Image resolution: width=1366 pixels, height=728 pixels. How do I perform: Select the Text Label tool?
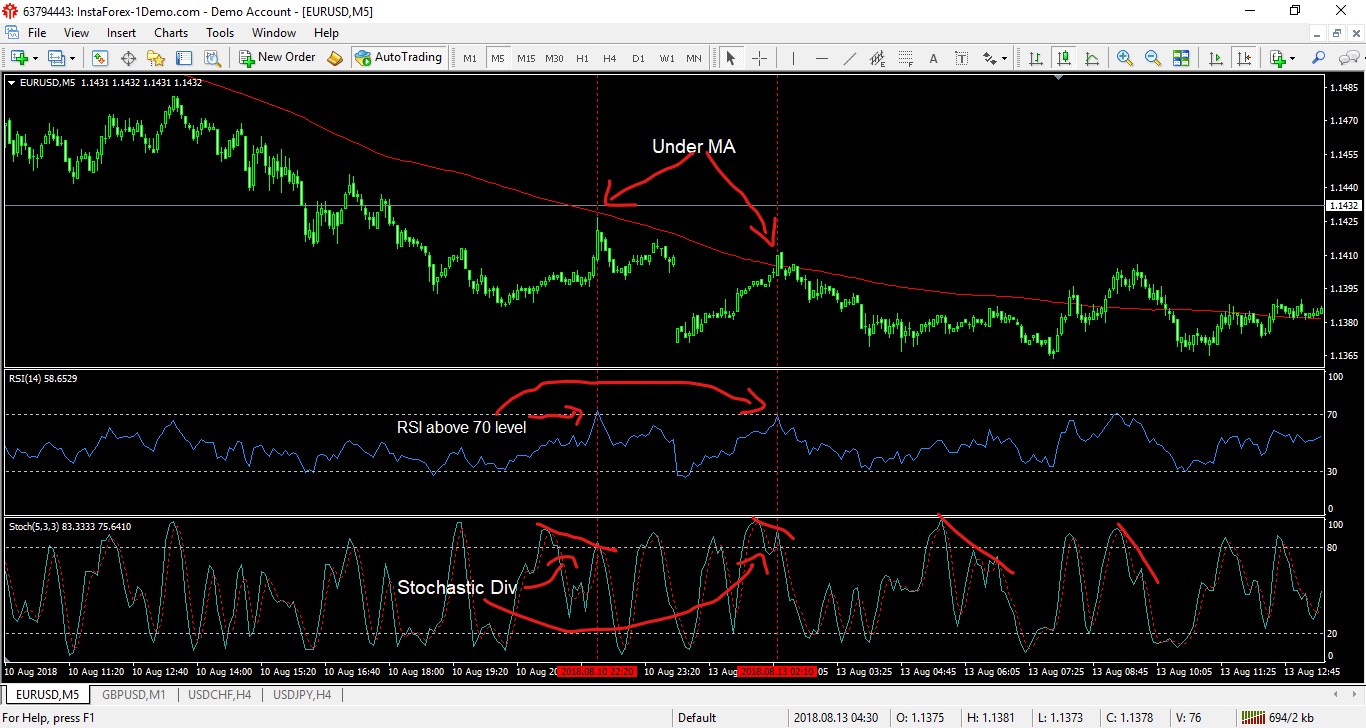coord(962,58)
